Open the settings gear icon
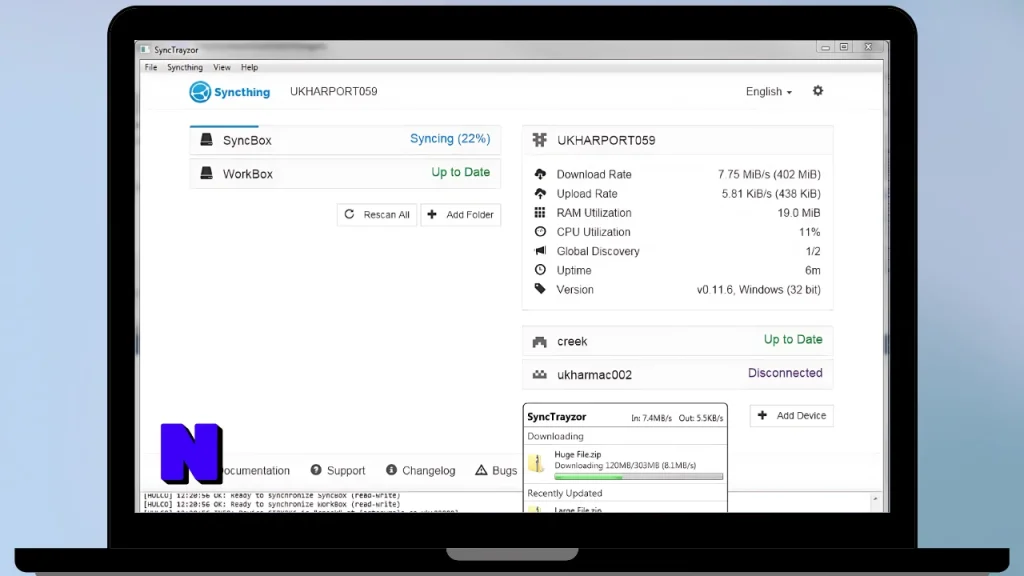 tap(818, 91)
